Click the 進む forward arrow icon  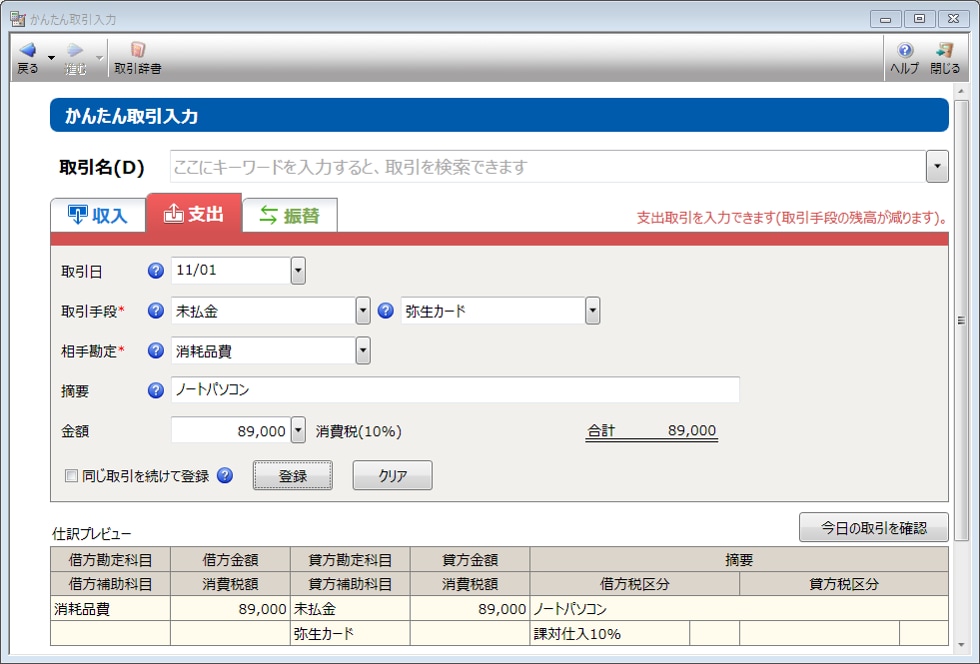tap(75, 50)
